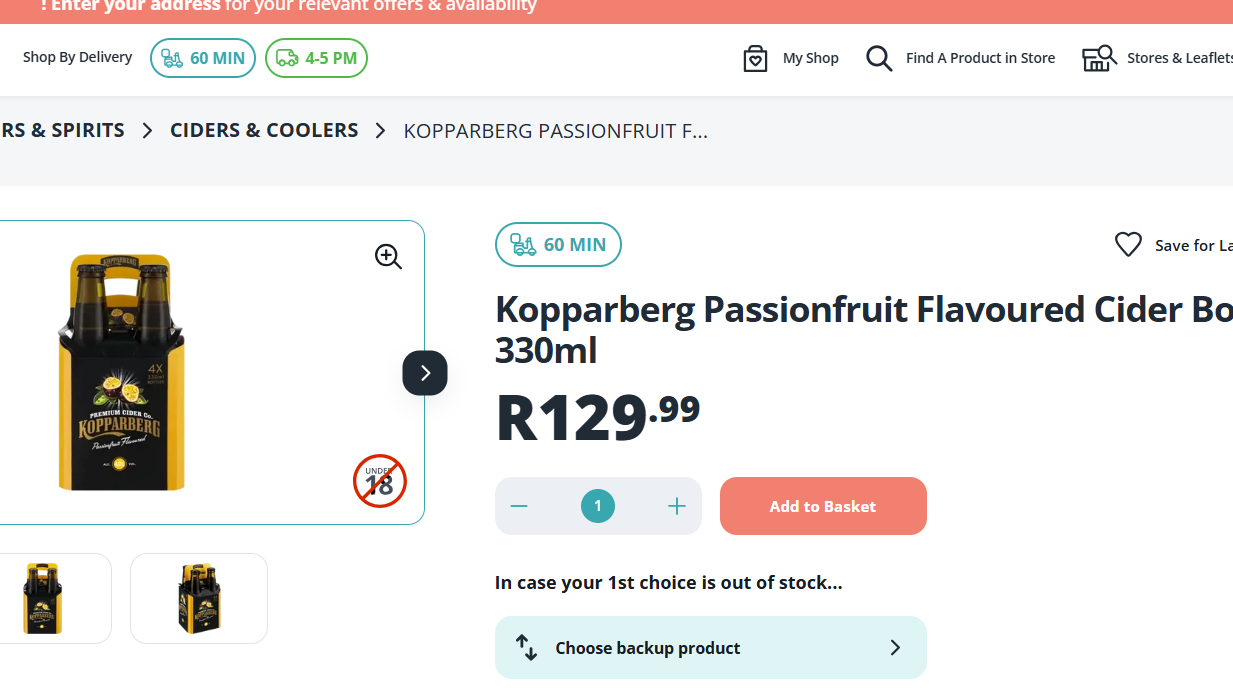Click scooter icon in product 60 MIN badge
The image size is (1233, 693).
click(523, 245)
